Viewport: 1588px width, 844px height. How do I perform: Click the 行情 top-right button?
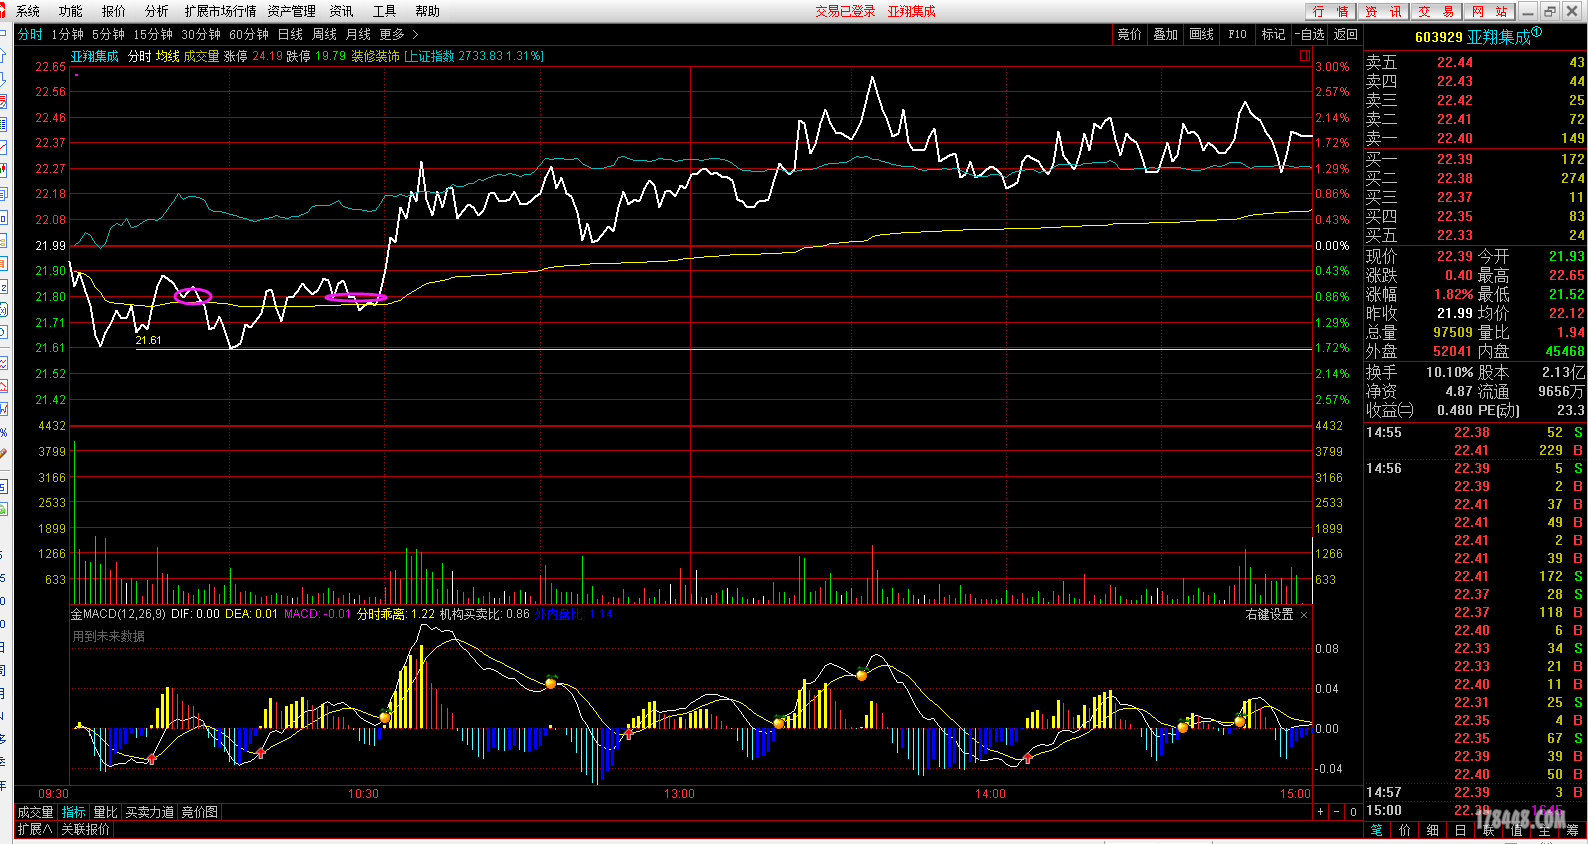click(1331, 11)
